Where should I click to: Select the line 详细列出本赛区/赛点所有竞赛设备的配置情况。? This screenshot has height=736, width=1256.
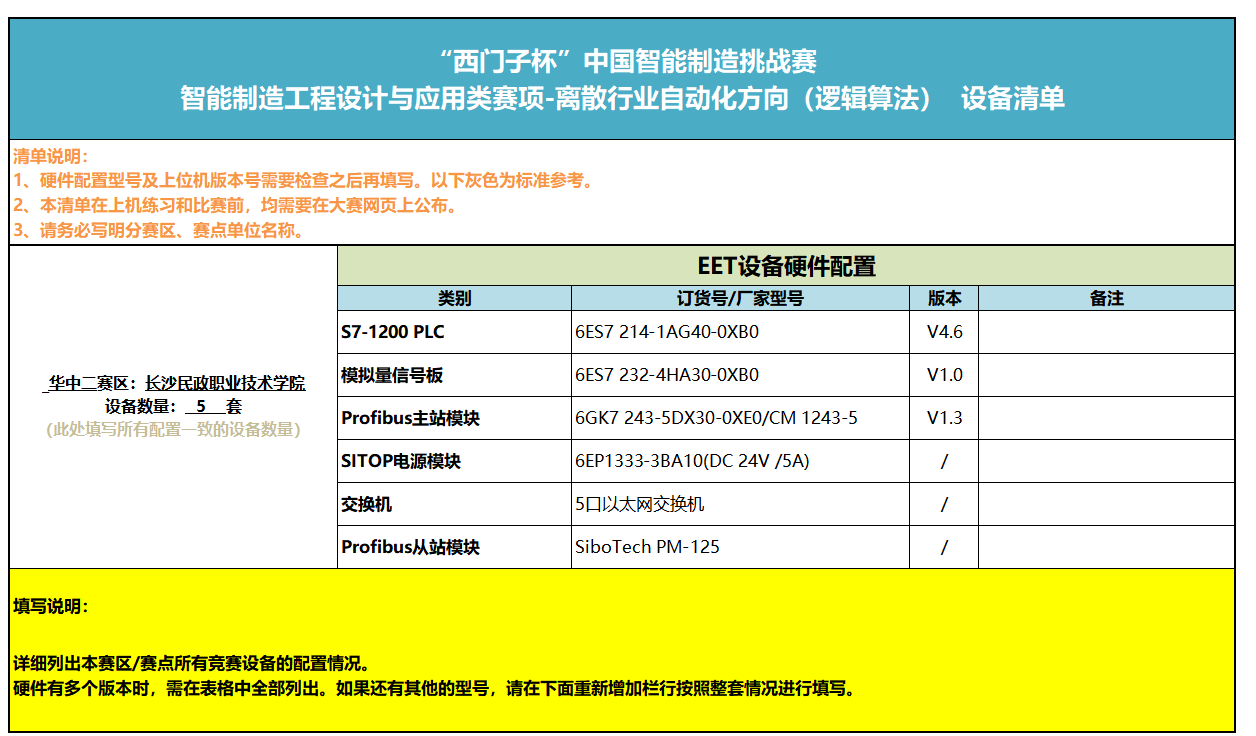click(x=192, y=664)
